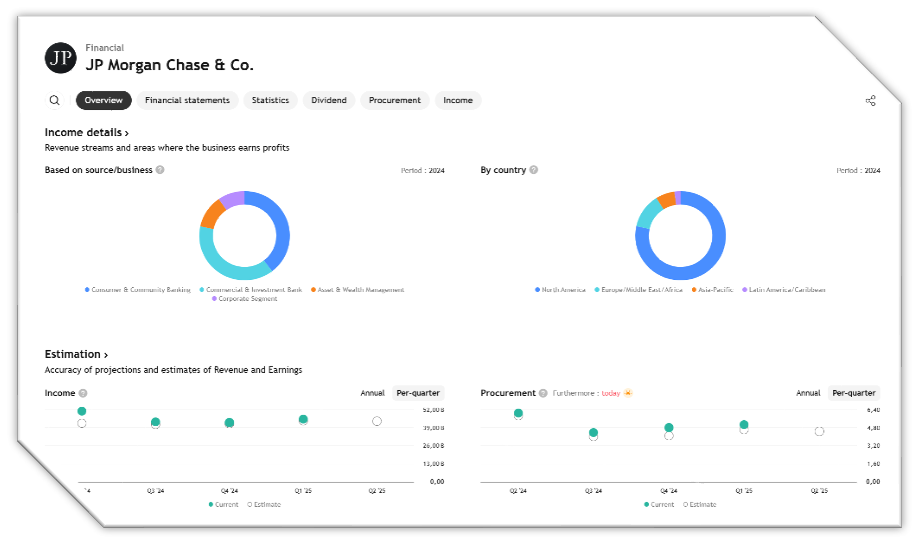The image size is (918, 544).
Task: Click Procurement current point for Q3 '24
Action: point(593,433)
